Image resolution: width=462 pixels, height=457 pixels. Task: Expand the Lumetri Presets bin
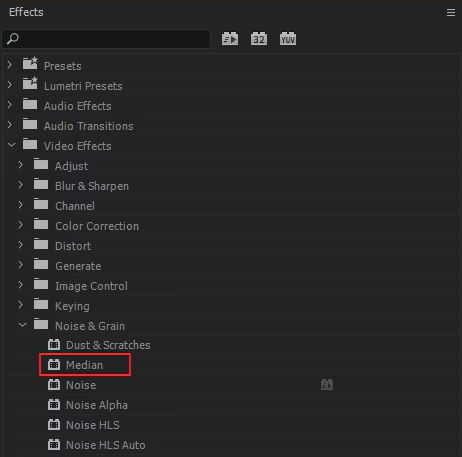pos(10,85)
